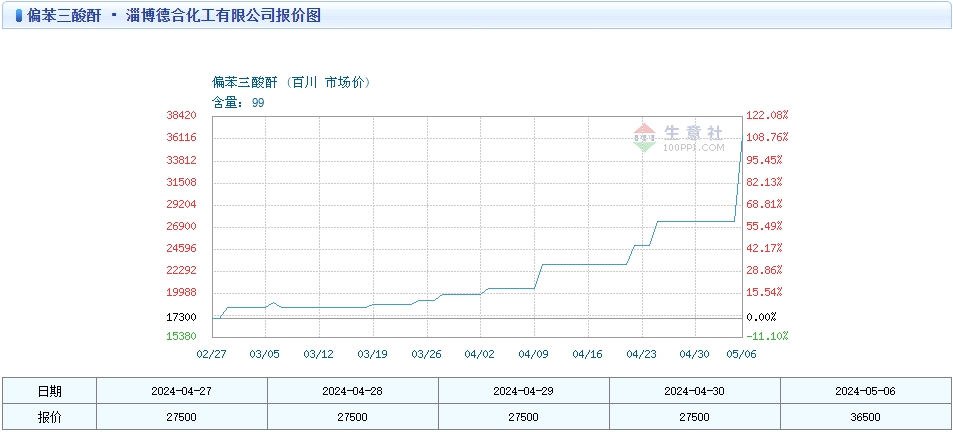The height and width of the screenshot is (432, 953).
Task: Select the 2024-04-30 date cell
Action: click(x=694, y=391)
